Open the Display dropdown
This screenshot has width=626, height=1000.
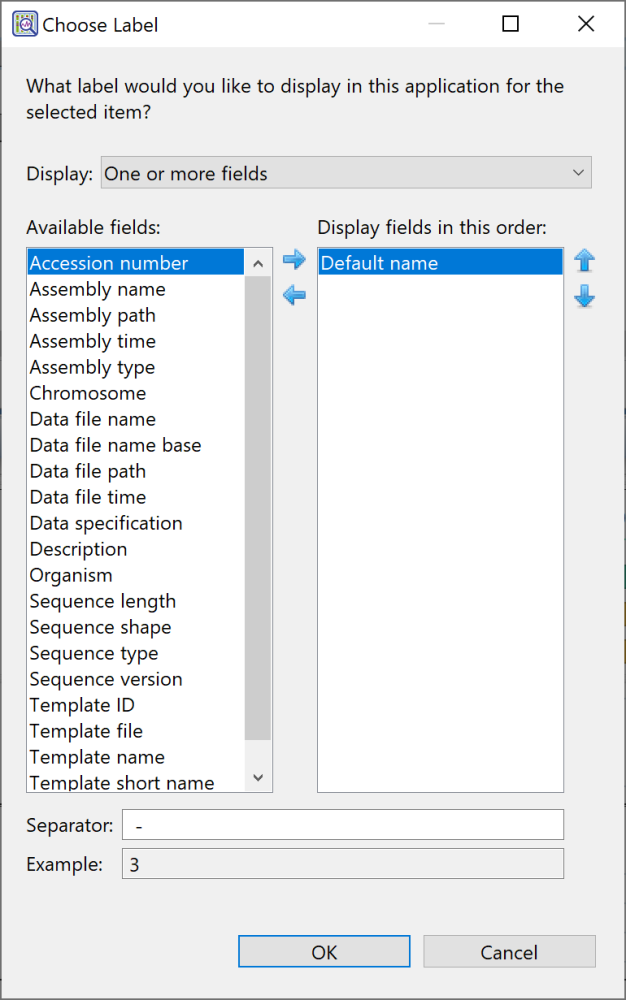[345, 173]
